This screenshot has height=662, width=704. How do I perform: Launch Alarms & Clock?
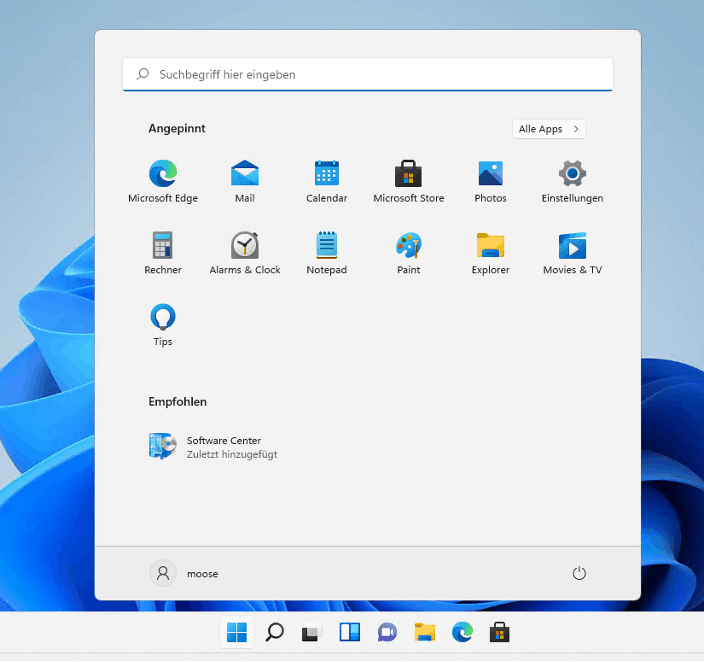[x=245, y=253]
